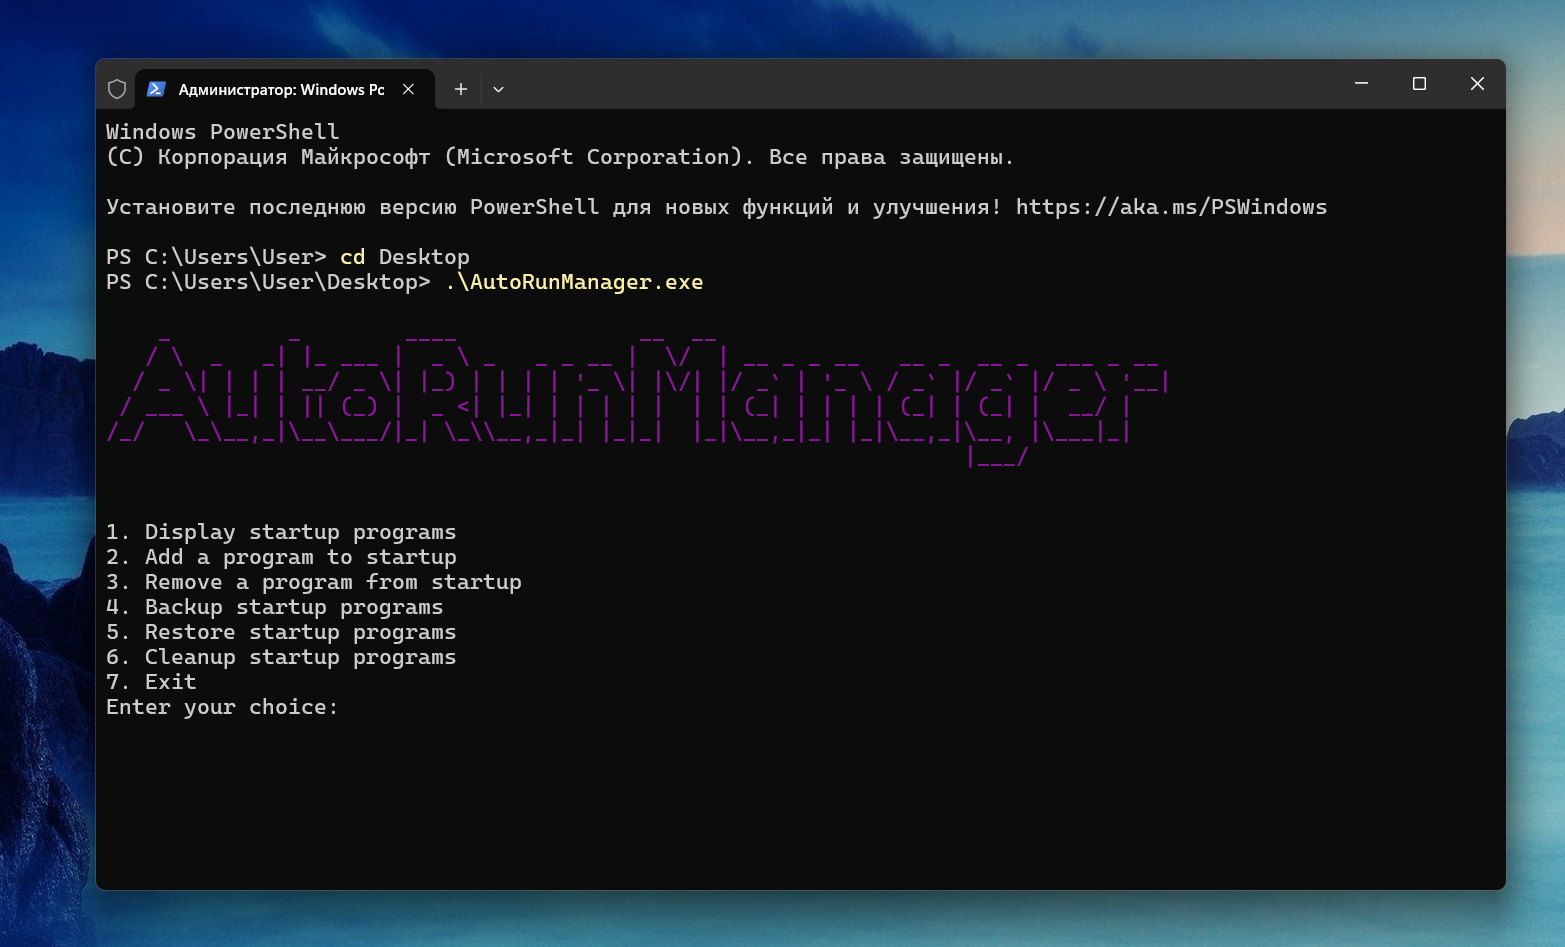Screen dimensions: 1565x947
Task: Click "1. Display startup programs" line
Action: tap(281, 532)
